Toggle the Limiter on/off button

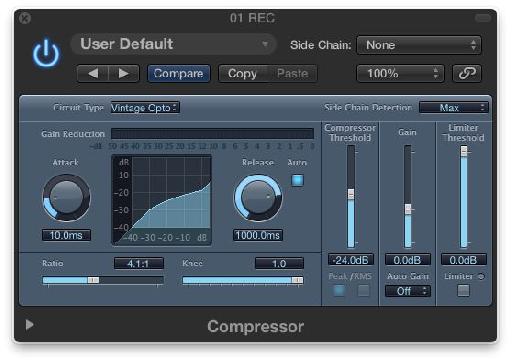(x=463, y=290)
